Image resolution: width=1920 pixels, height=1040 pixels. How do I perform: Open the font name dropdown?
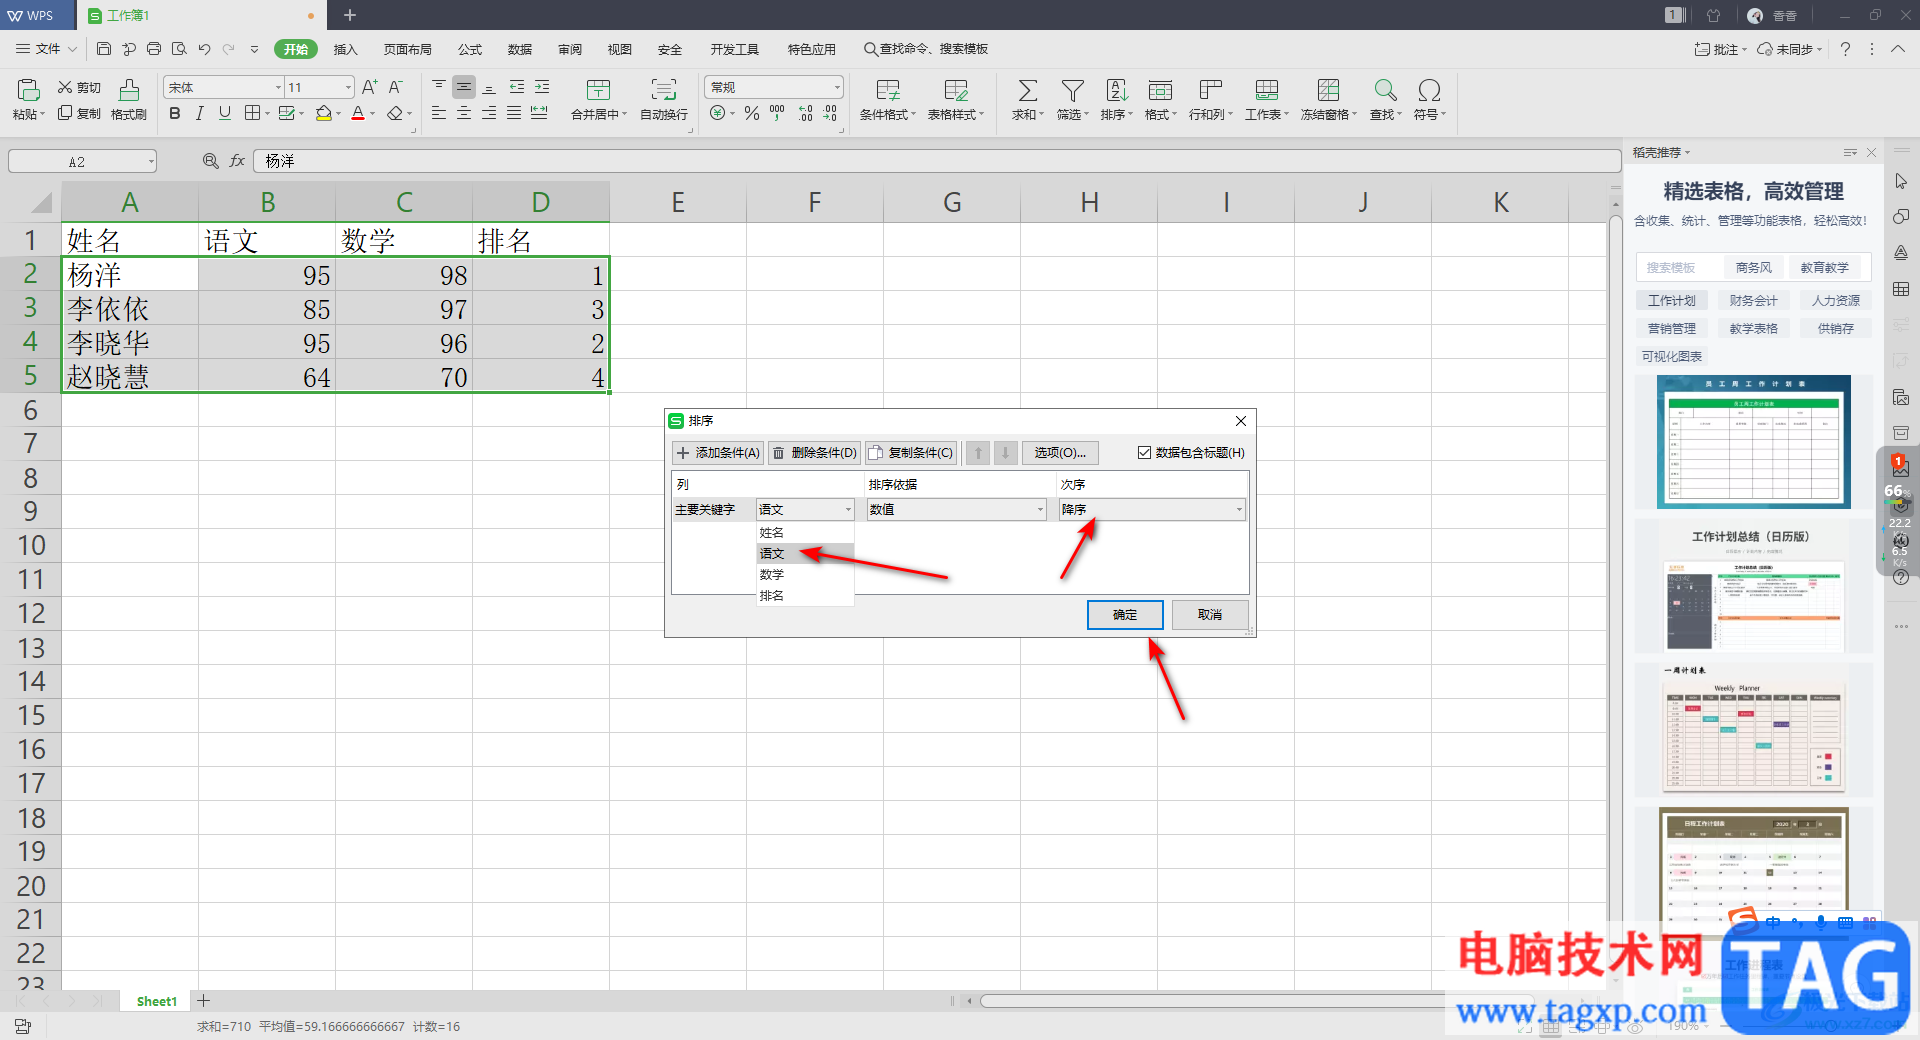[278, 88]
